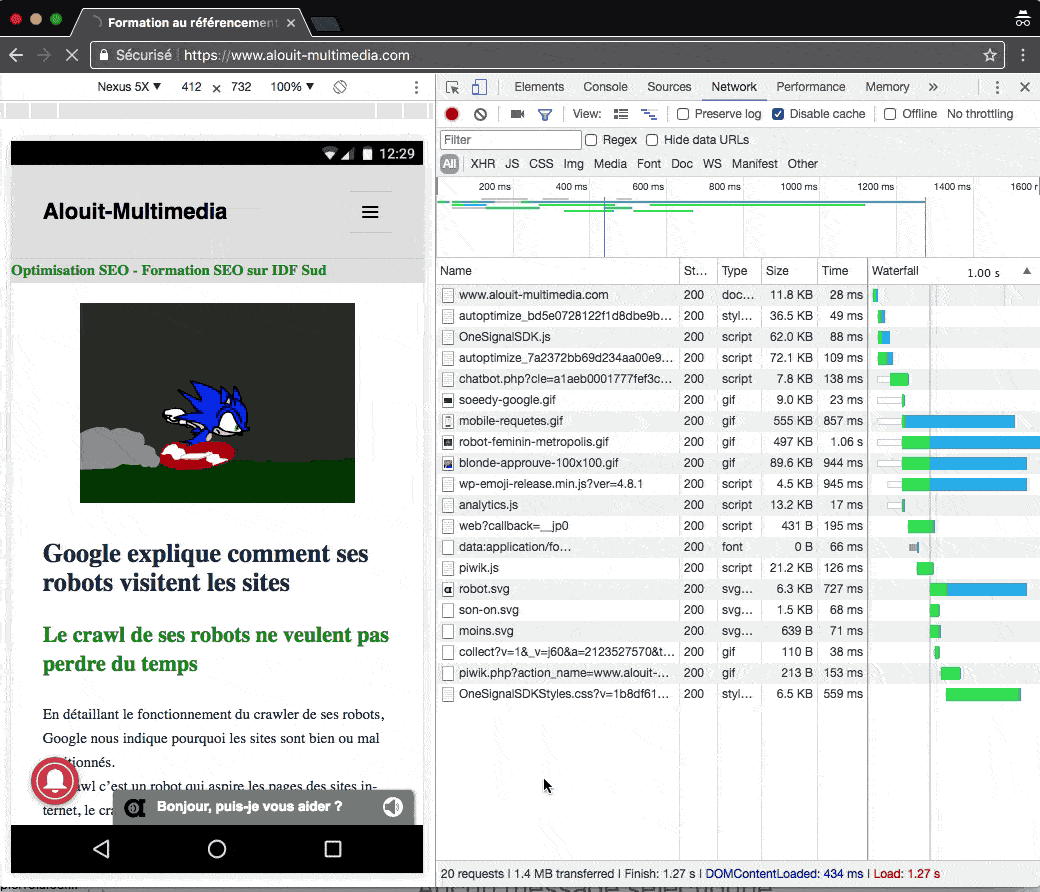This screenshot has height=892, width=1040.
Task: Click the network Filter text field
Action: pos(510,140)
